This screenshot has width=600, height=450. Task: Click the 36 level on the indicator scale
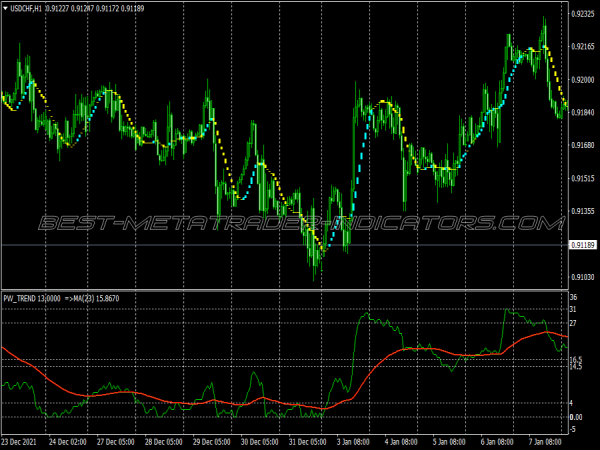click(x=574, y=297)
